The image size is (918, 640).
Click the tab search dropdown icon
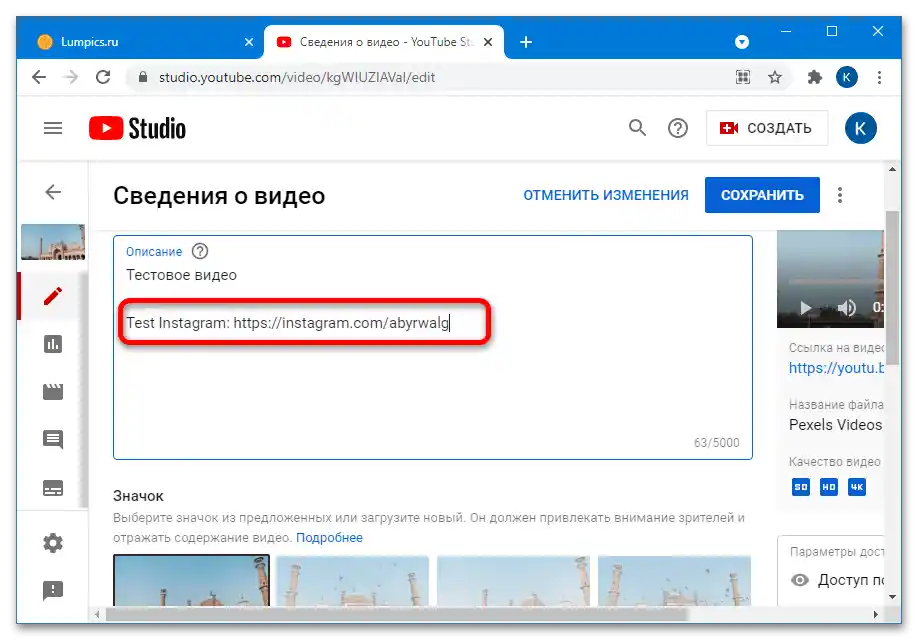tap(742, 42)
